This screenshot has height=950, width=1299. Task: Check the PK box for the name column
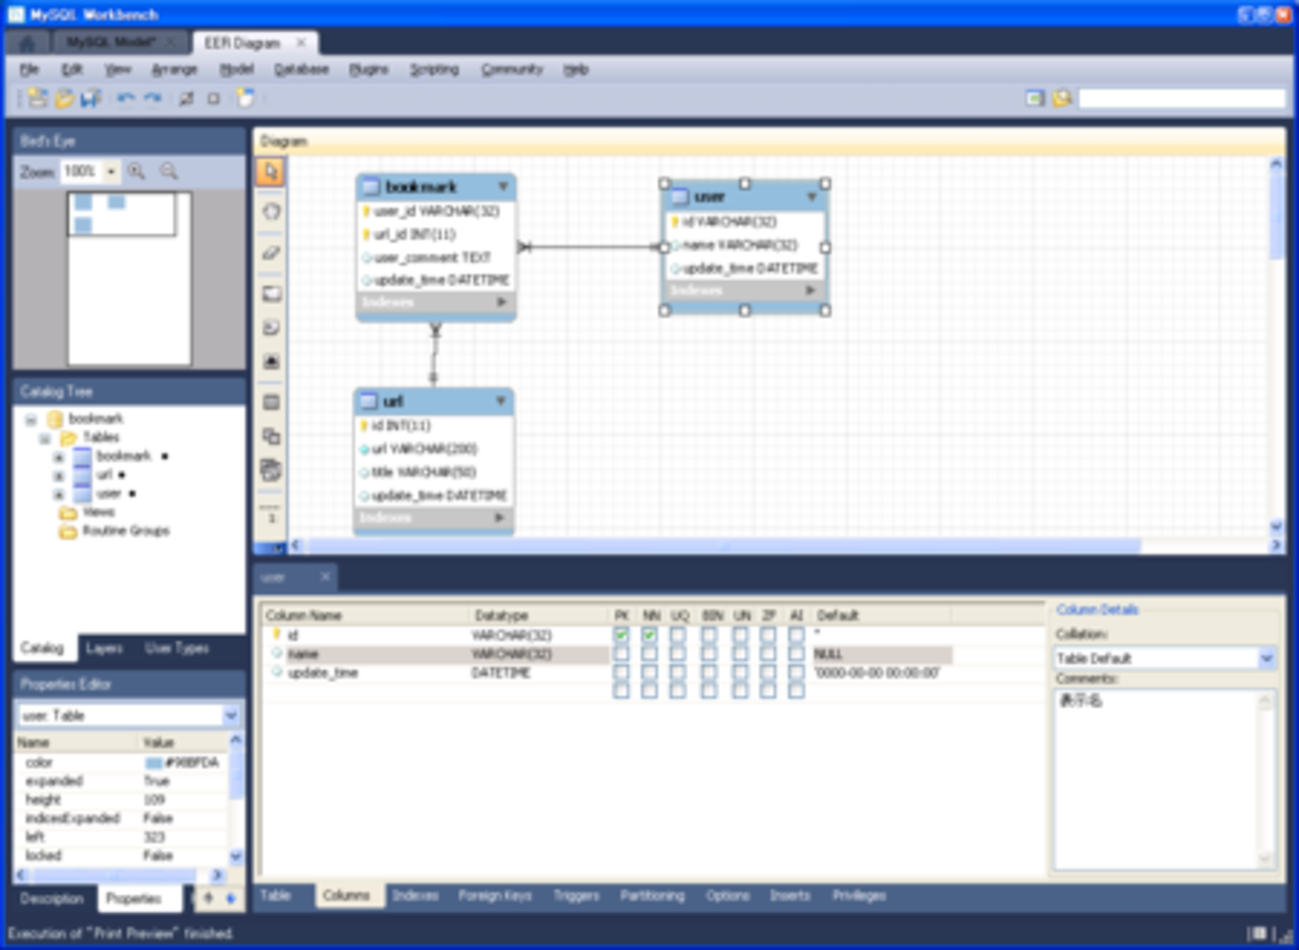[621, 654]
